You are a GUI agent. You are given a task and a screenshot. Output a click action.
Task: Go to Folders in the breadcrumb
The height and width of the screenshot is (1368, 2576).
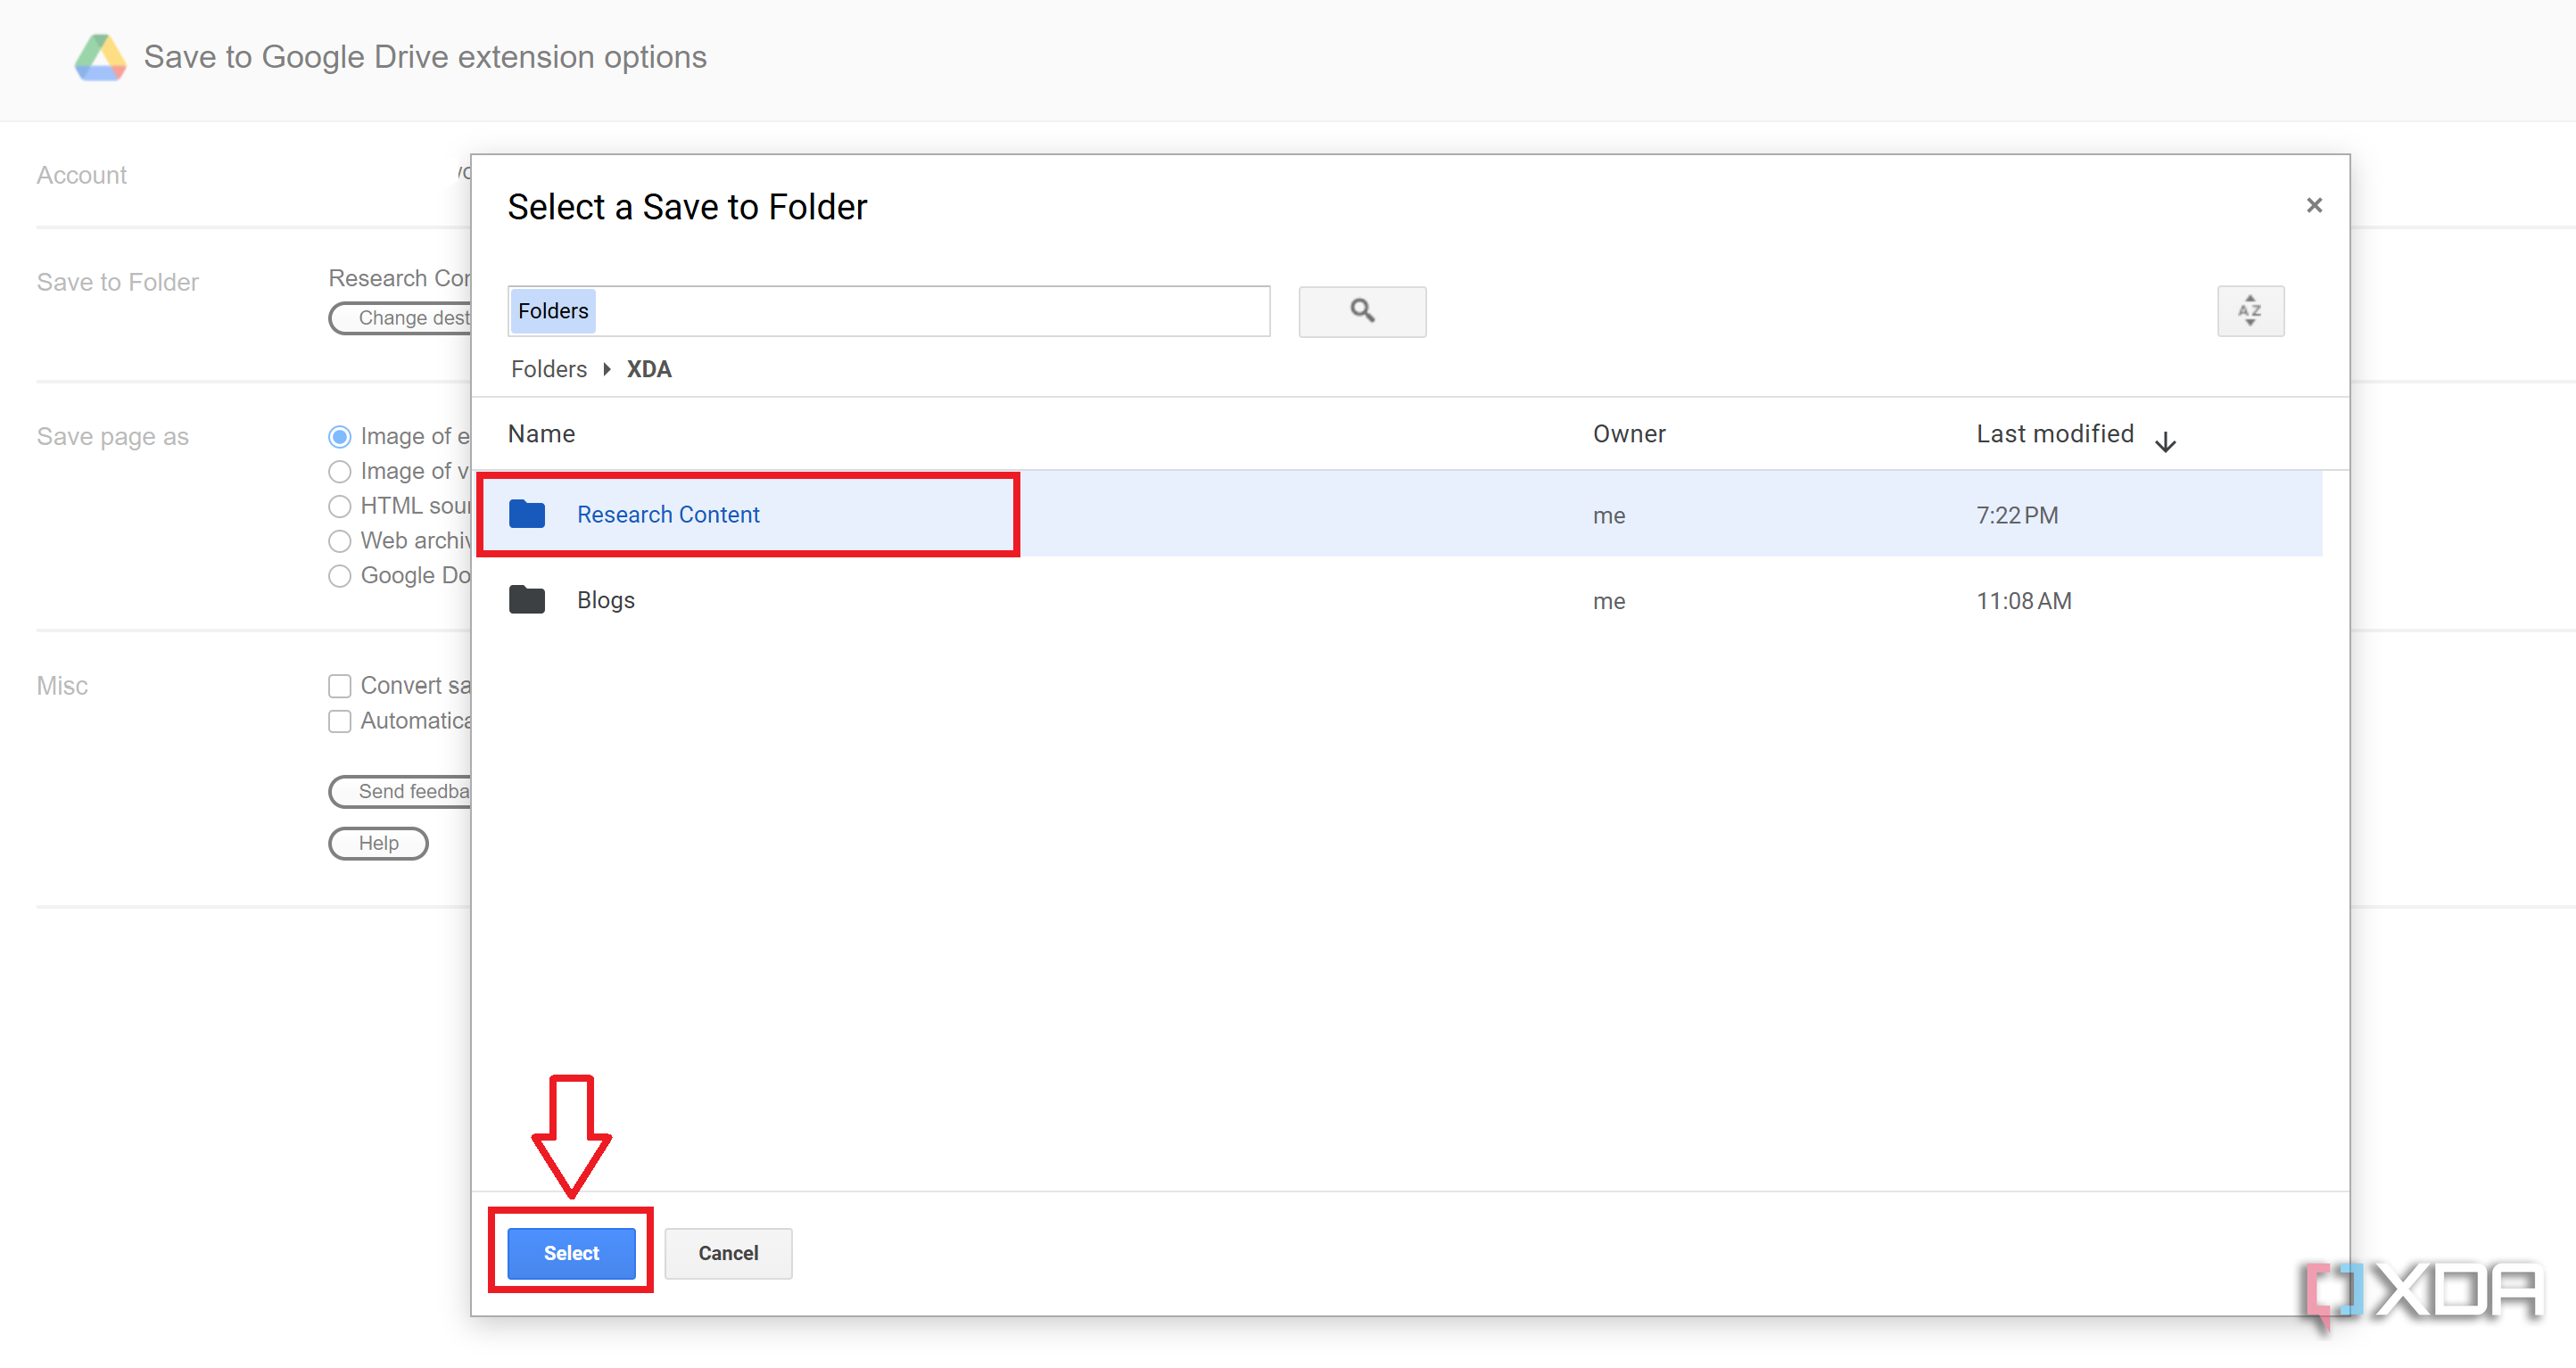point(549,369)
